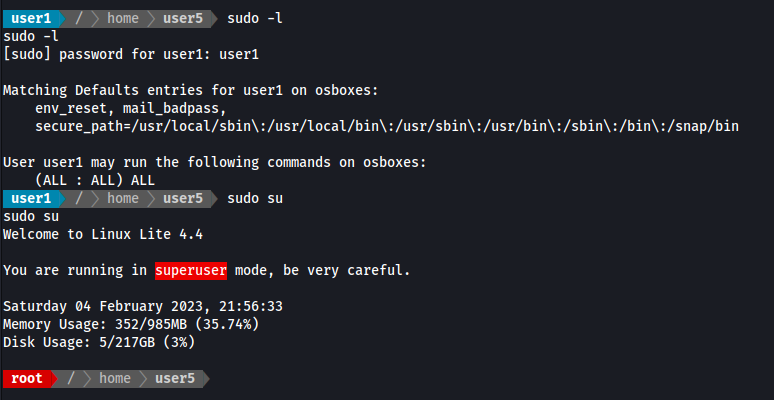Viewport: 774px width, 400px height.
Task: Click the user1 segment beside the sudo -l command
Action: 31,18
